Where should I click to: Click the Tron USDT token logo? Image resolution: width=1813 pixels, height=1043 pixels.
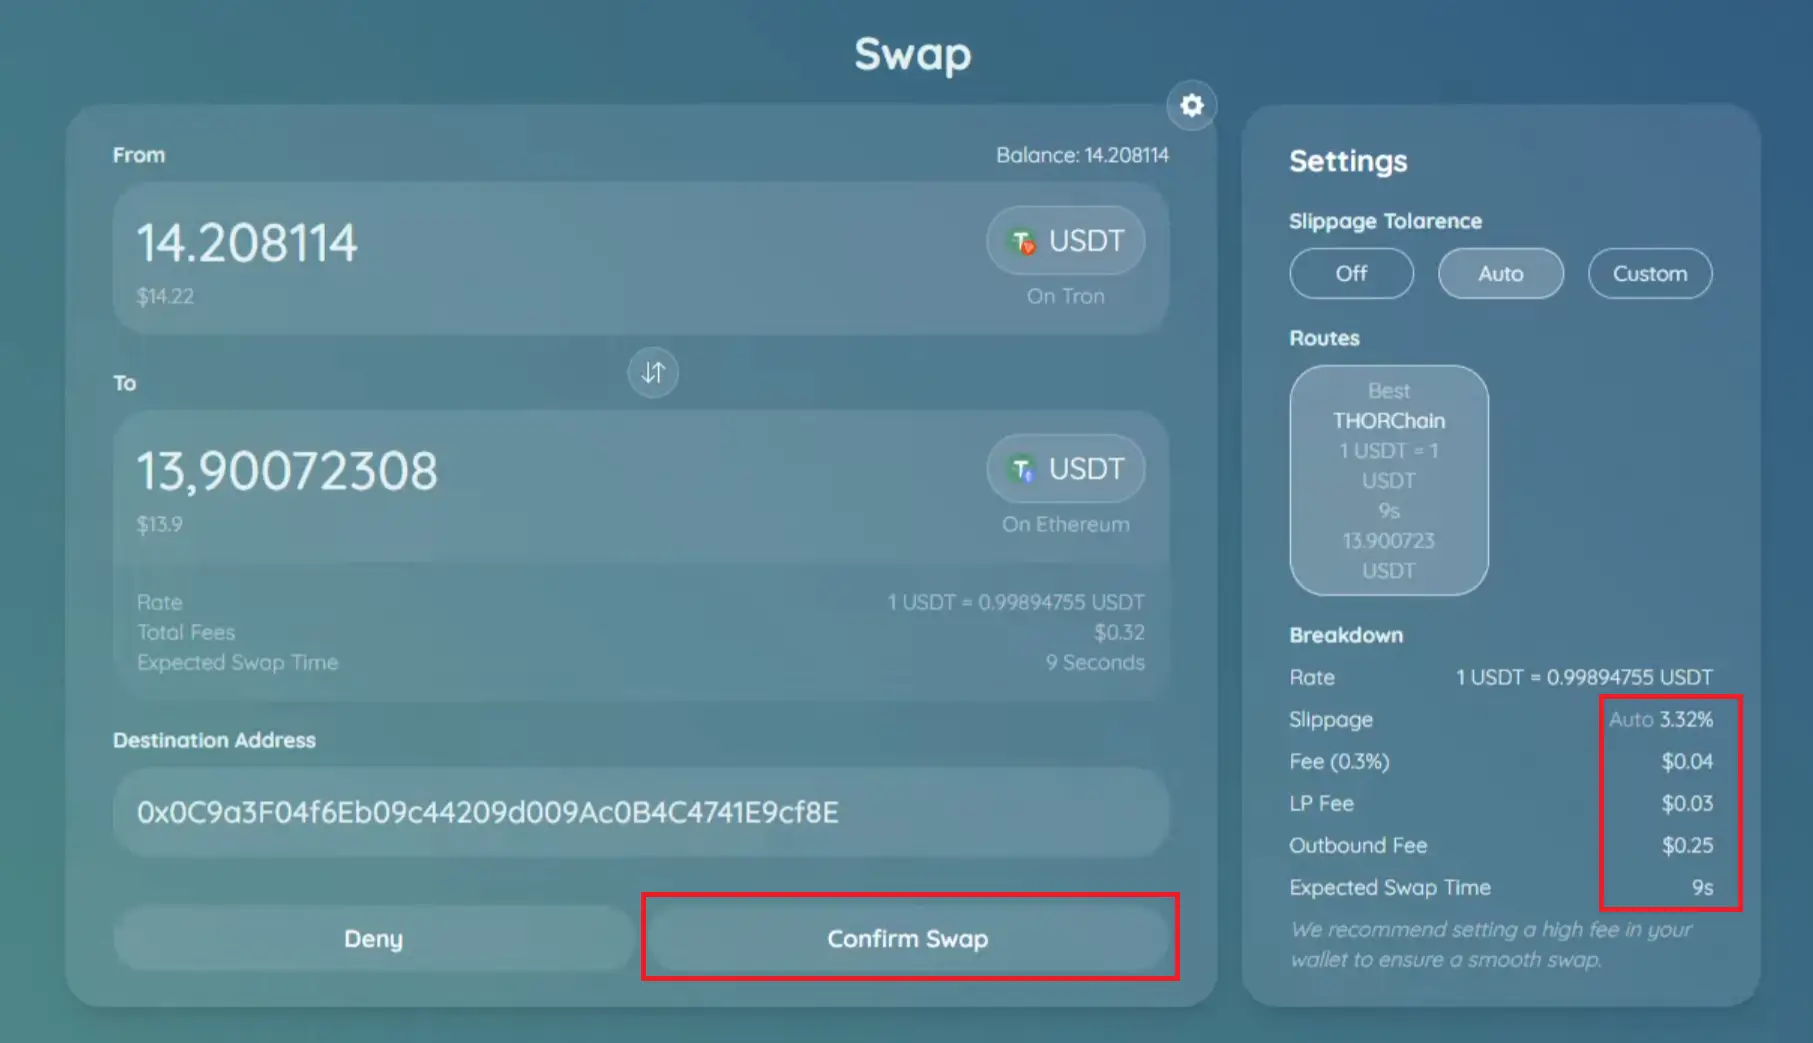point(1022,241)
